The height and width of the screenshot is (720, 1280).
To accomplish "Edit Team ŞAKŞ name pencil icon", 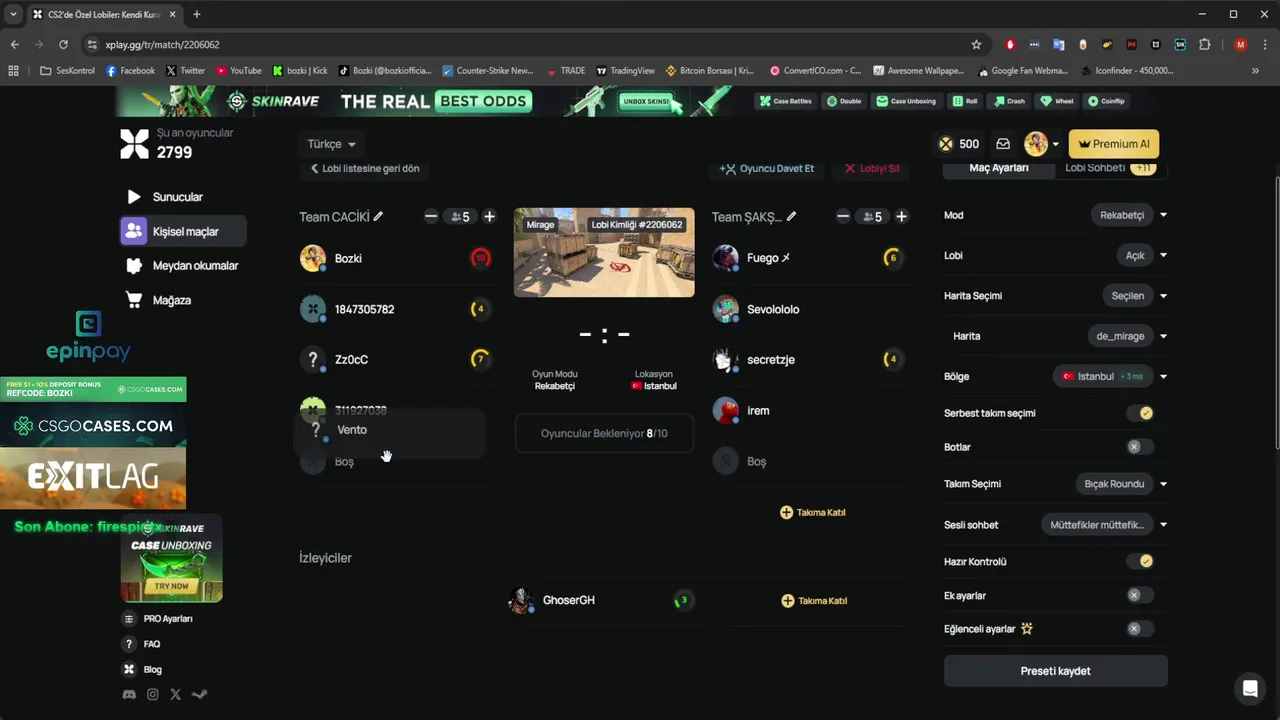I will (792, 216).
